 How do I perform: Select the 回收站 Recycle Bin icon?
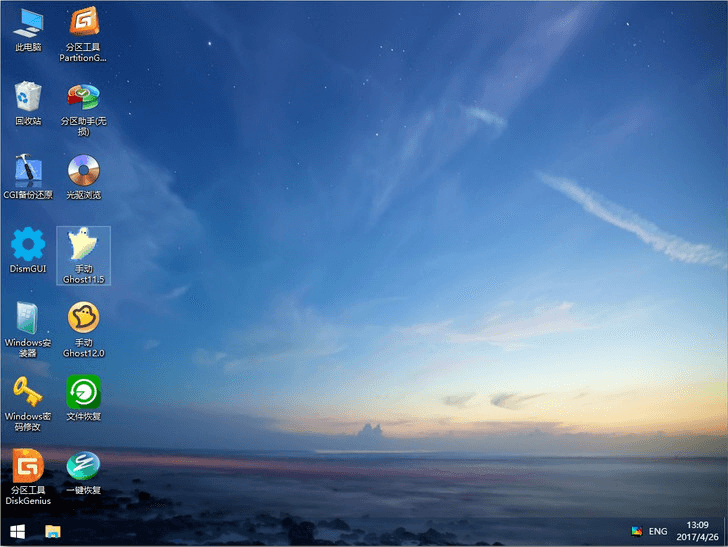point(28,97)
